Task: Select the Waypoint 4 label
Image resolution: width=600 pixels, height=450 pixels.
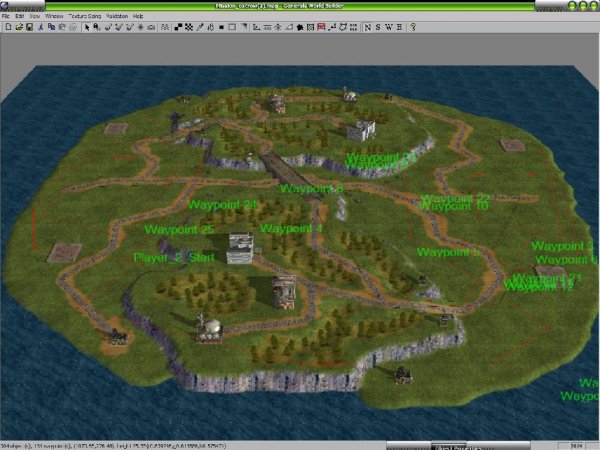Action: coord(291,228)
